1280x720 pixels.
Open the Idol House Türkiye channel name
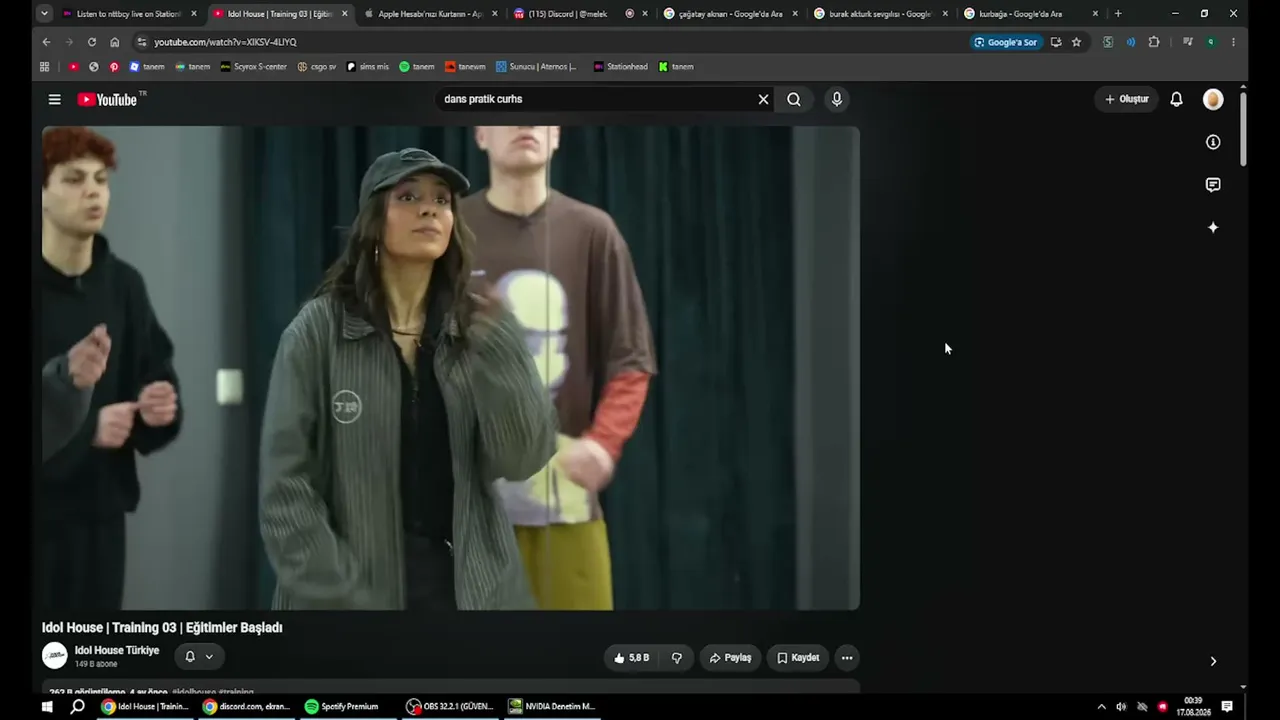(x=117, y=650)
